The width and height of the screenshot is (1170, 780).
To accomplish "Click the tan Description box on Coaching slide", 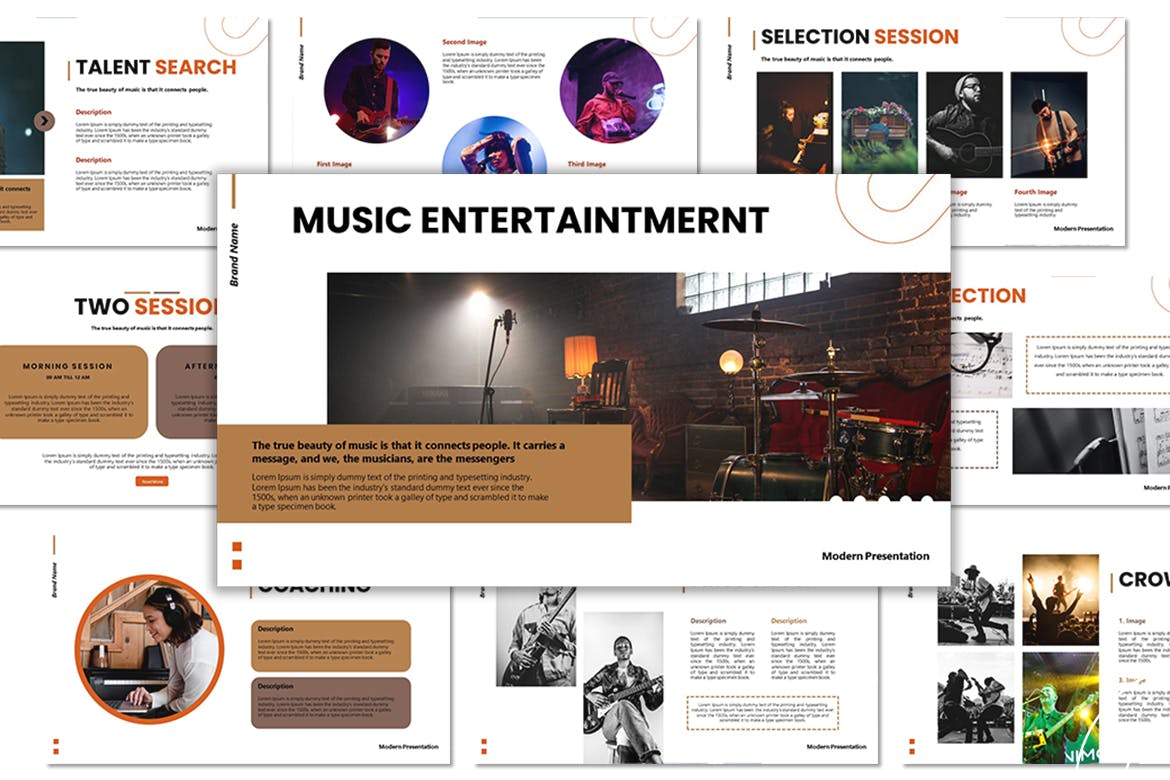I will click(330, 645).
